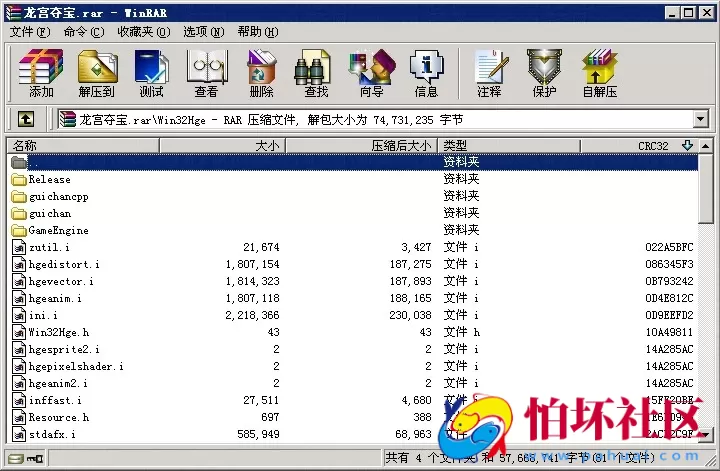
Task: Select the ini.i file row
Action: (x=353, y=315)
